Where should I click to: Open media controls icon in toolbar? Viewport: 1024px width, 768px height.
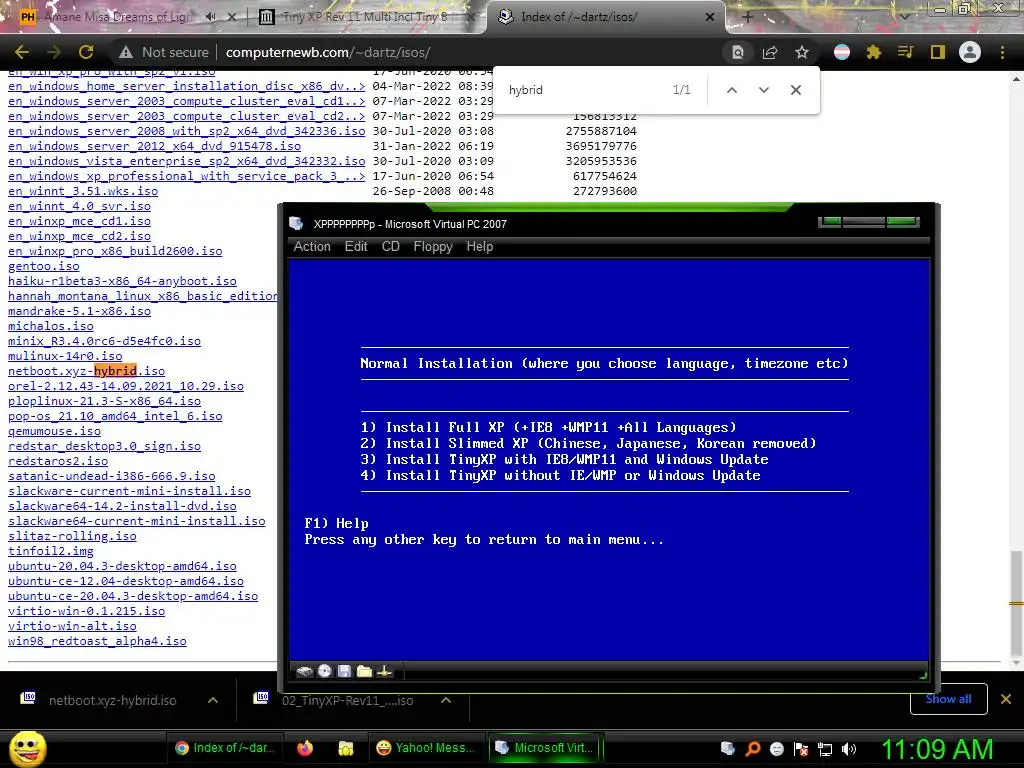coord(905,52)
